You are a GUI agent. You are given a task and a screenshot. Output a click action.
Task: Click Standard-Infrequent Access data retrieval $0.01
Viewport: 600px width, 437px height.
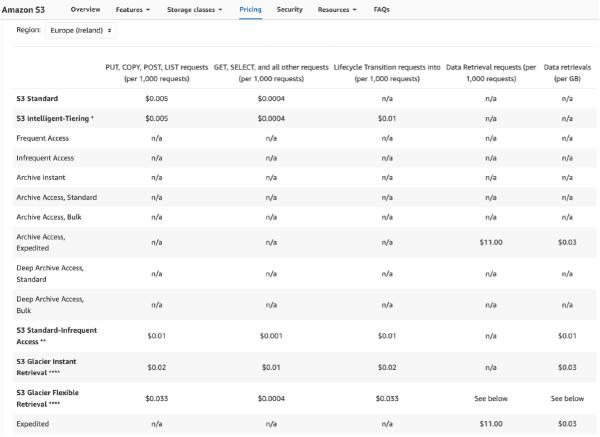pos(567,336)
